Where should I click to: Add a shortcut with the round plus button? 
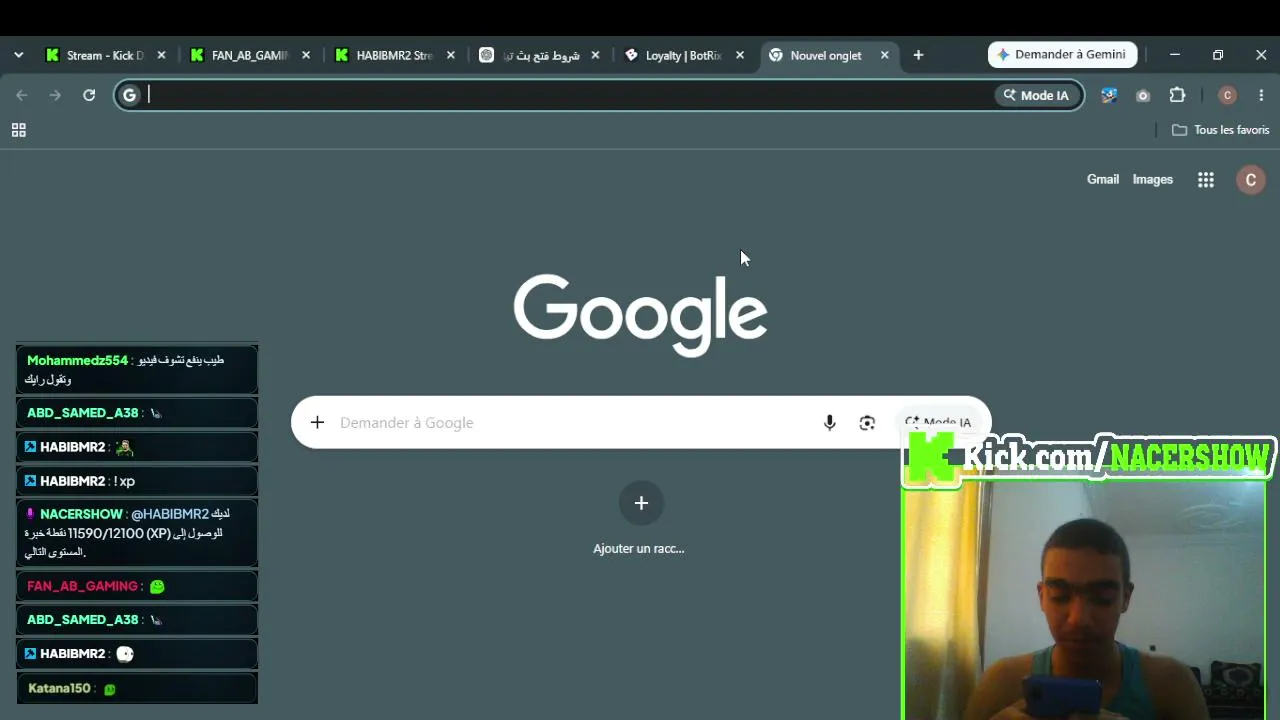coord(641,503)
